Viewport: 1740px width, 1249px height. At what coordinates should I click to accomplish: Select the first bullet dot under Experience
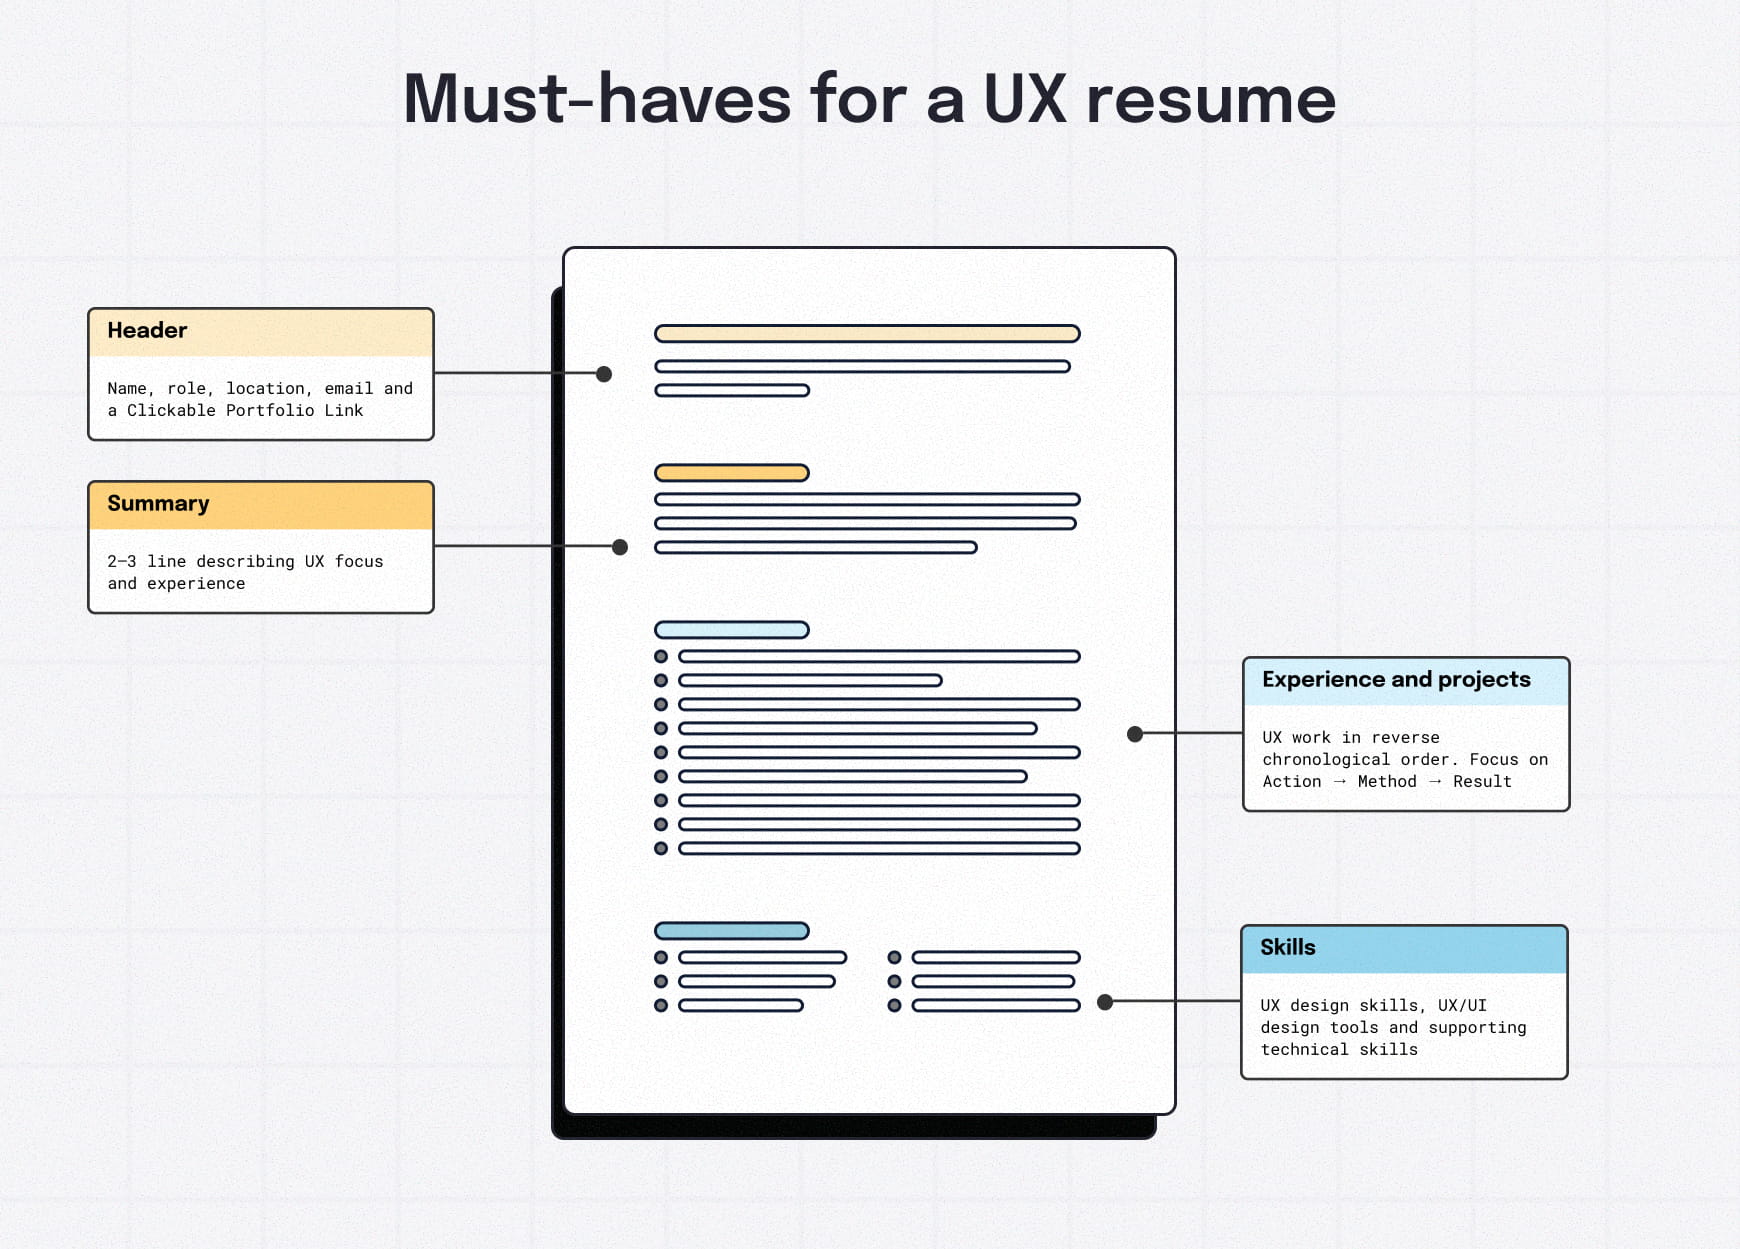point(660,655)
